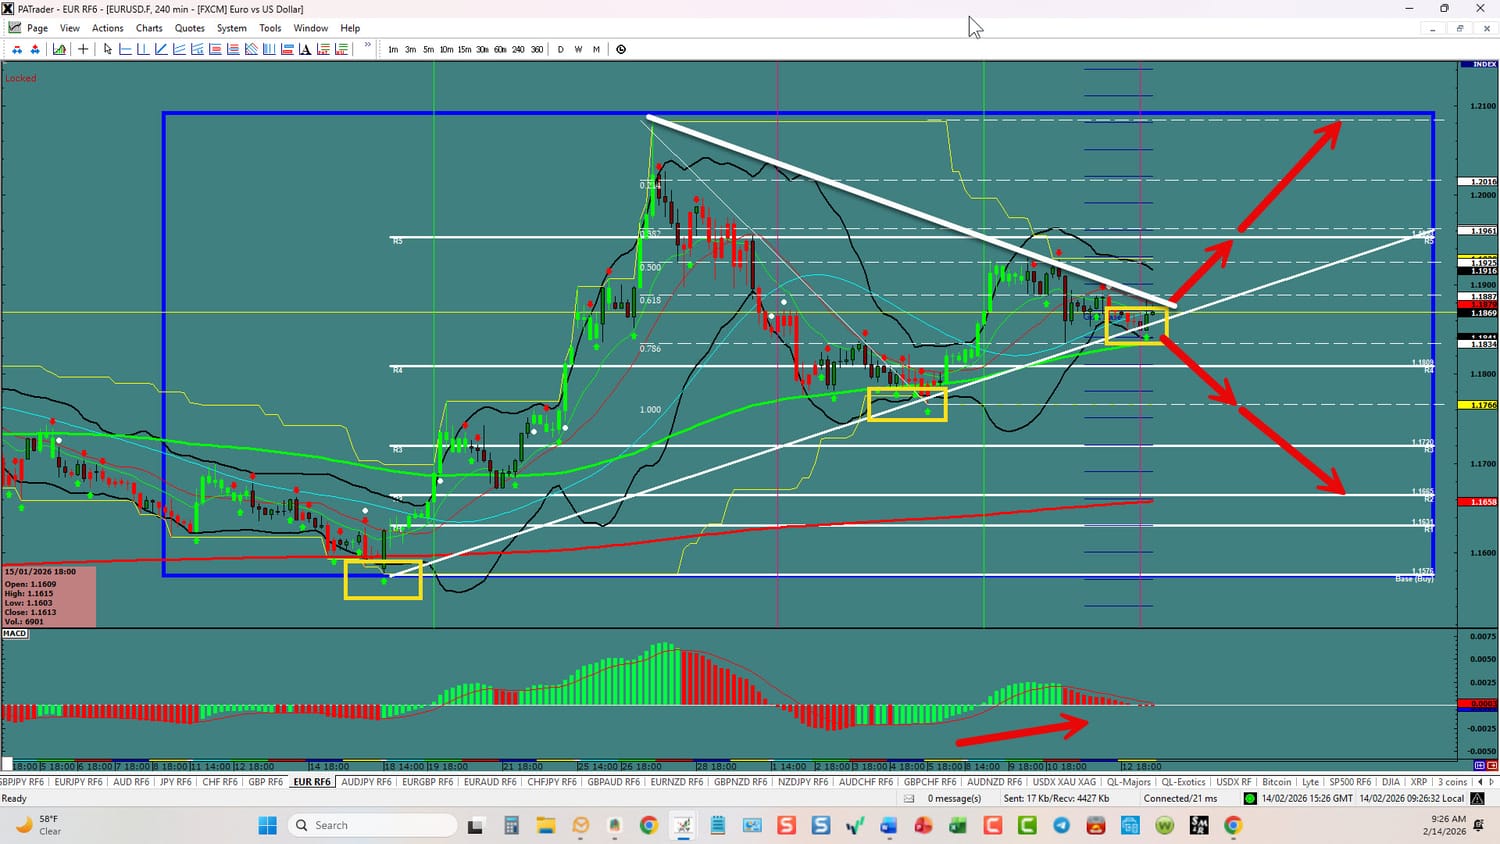The width and height of the screenshot is (1500, 844).
Task: Switch chart to 15m timeframe
Action: [464, 49]
